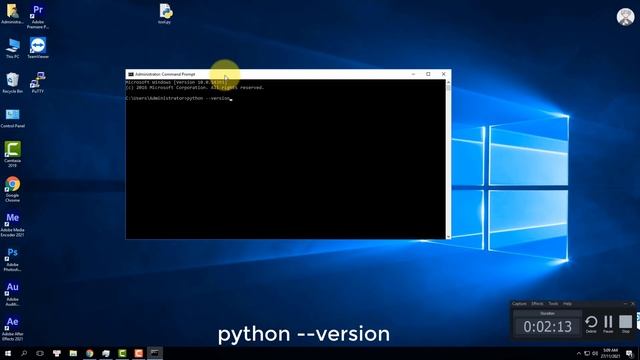This screenshot has width=640, height=360.
Task: Click the user avatar in the top-right corner
Action: tap(625, 17)
